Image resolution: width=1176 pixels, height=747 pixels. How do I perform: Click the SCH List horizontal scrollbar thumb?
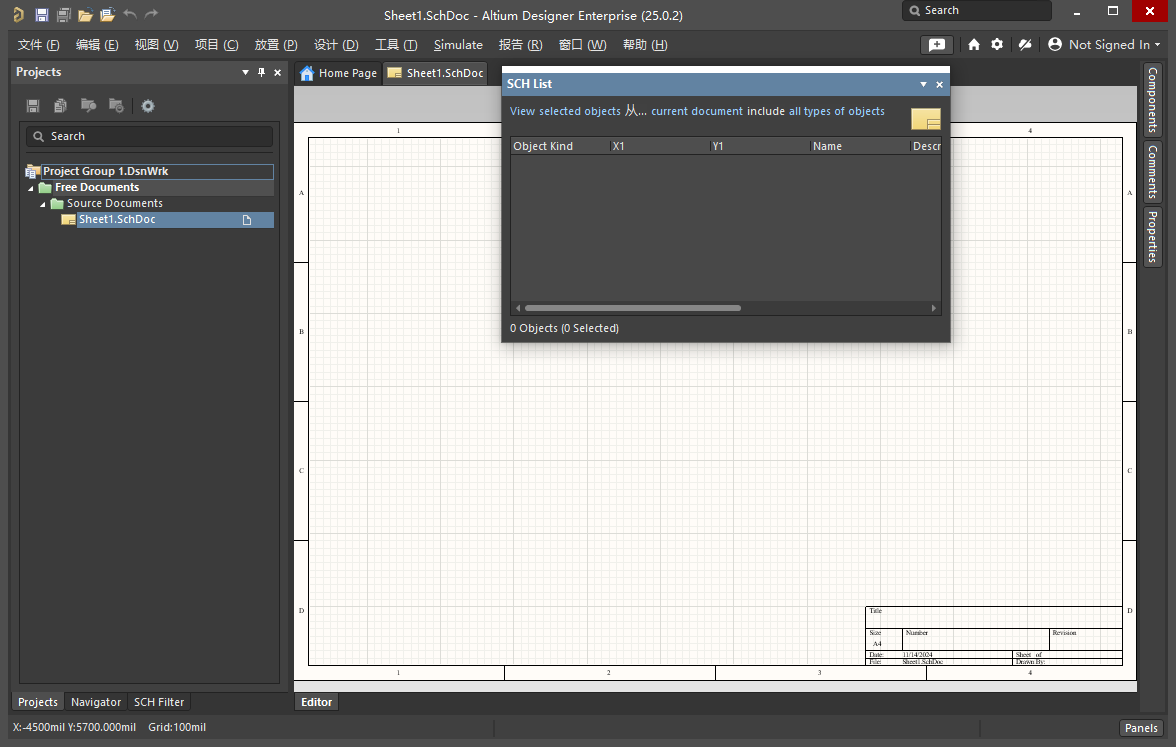tap(633, 308)
